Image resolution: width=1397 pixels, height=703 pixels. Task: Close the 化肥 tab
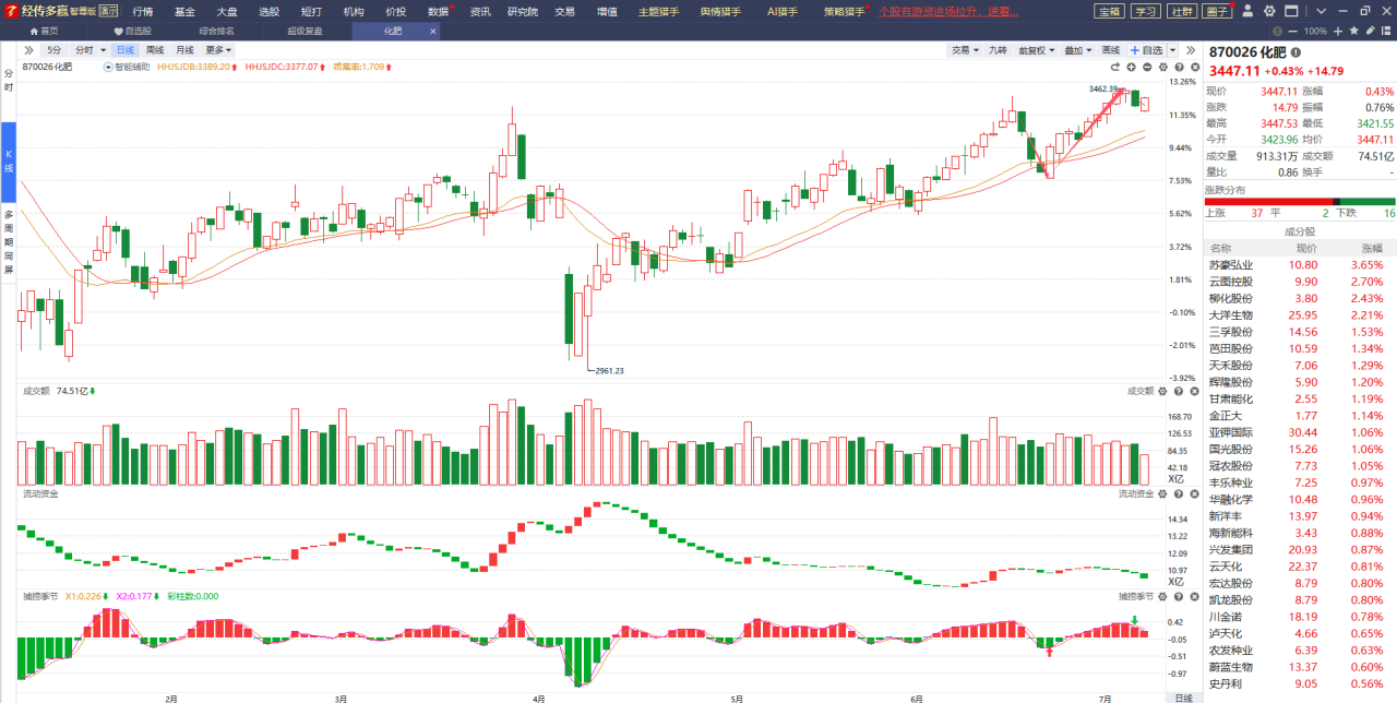(433, 31)
